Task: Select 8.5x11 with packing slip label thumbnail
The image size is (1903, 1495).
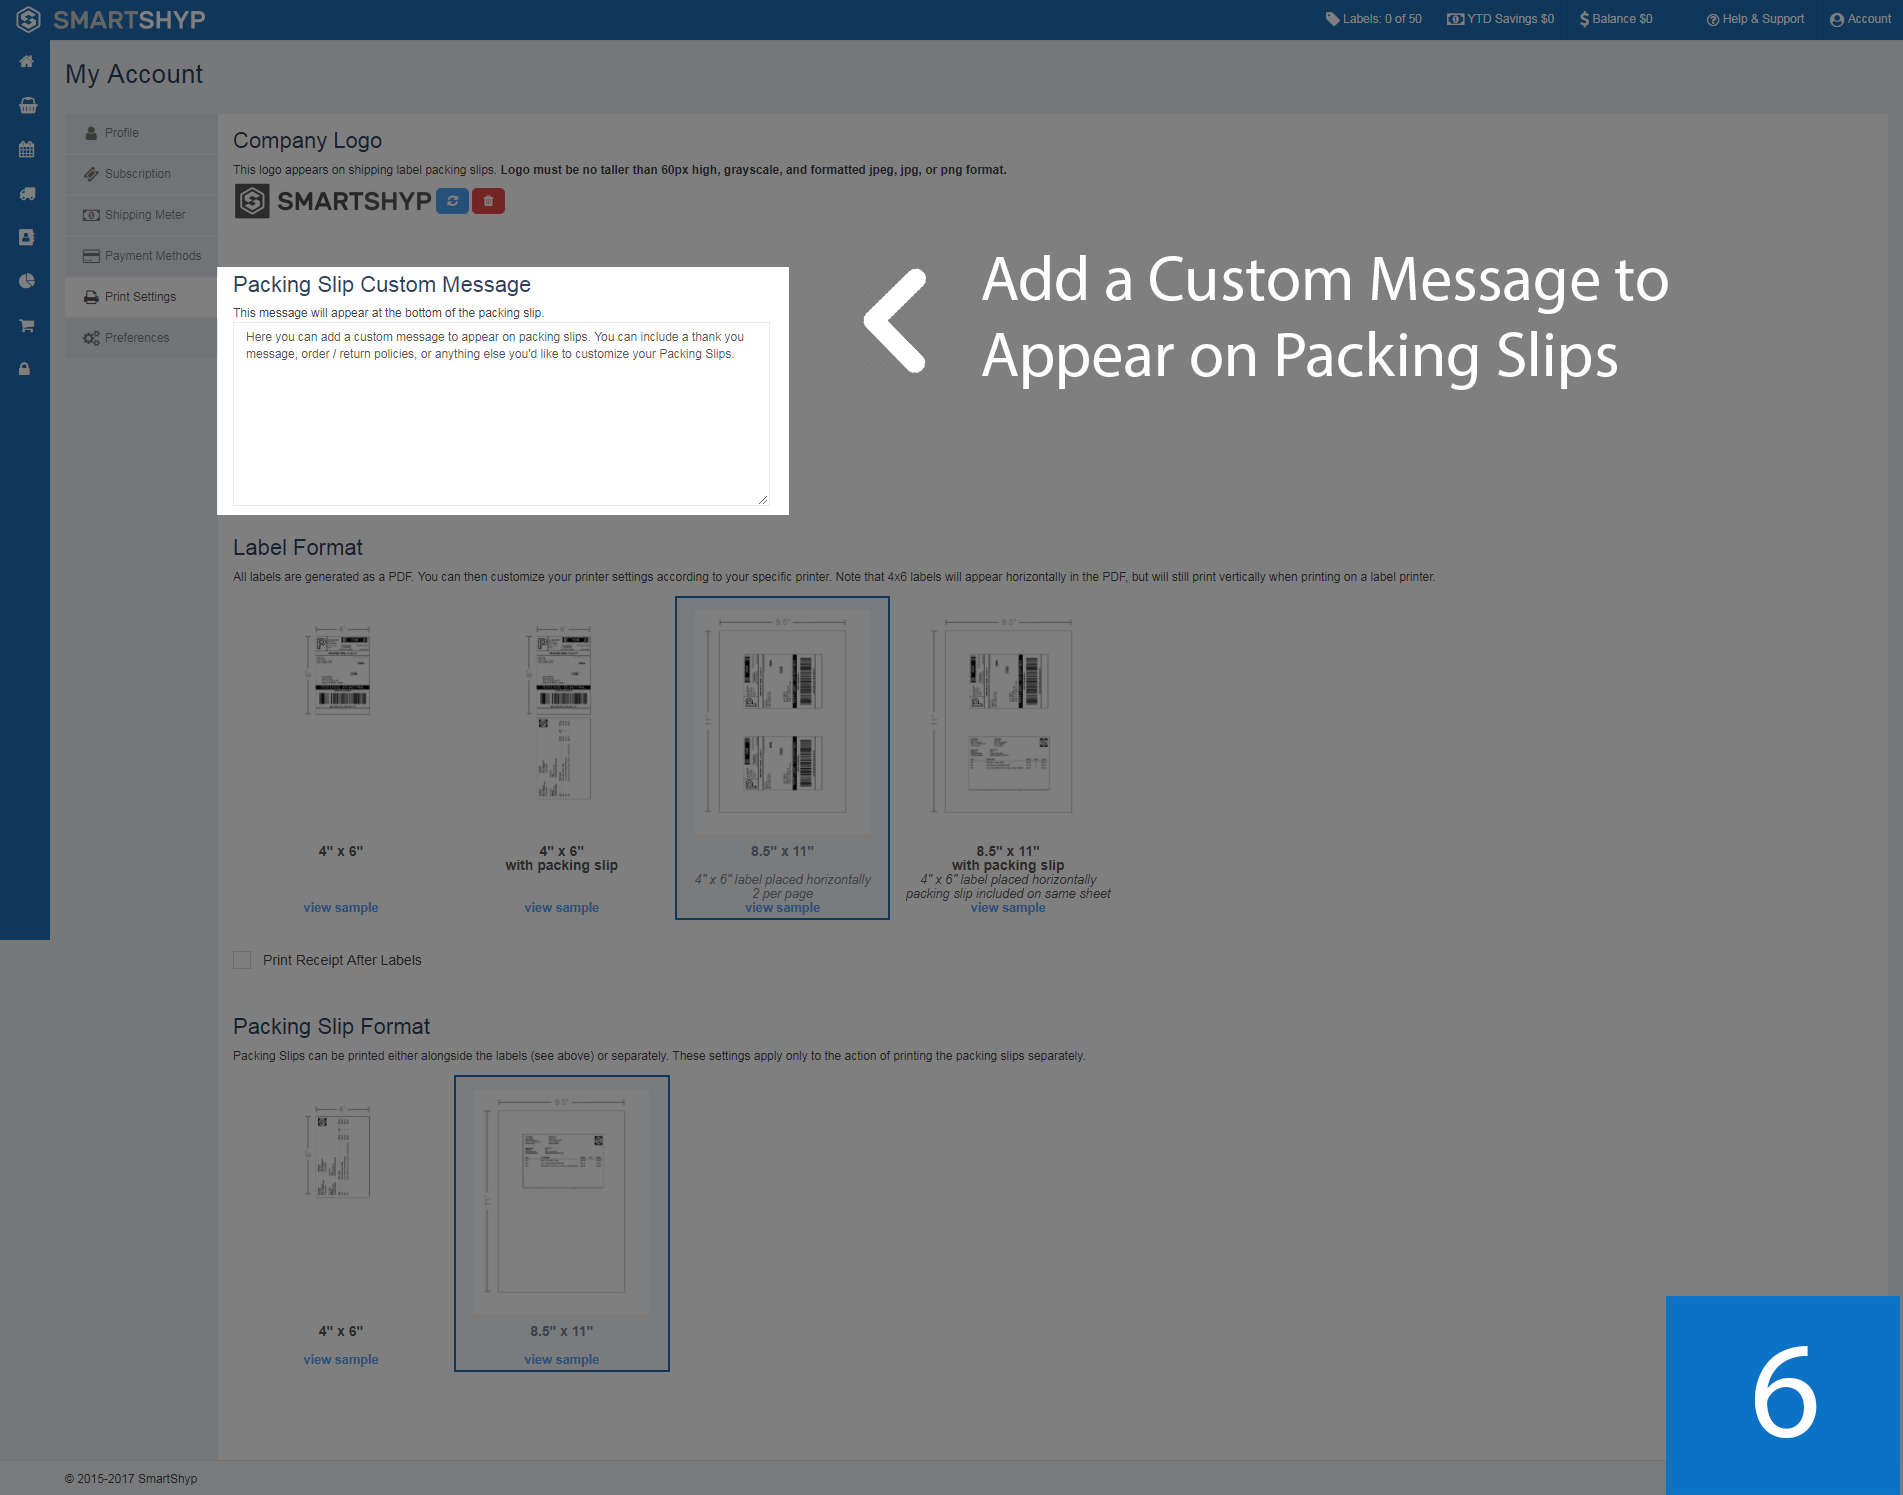Action: pos(1003,717)
